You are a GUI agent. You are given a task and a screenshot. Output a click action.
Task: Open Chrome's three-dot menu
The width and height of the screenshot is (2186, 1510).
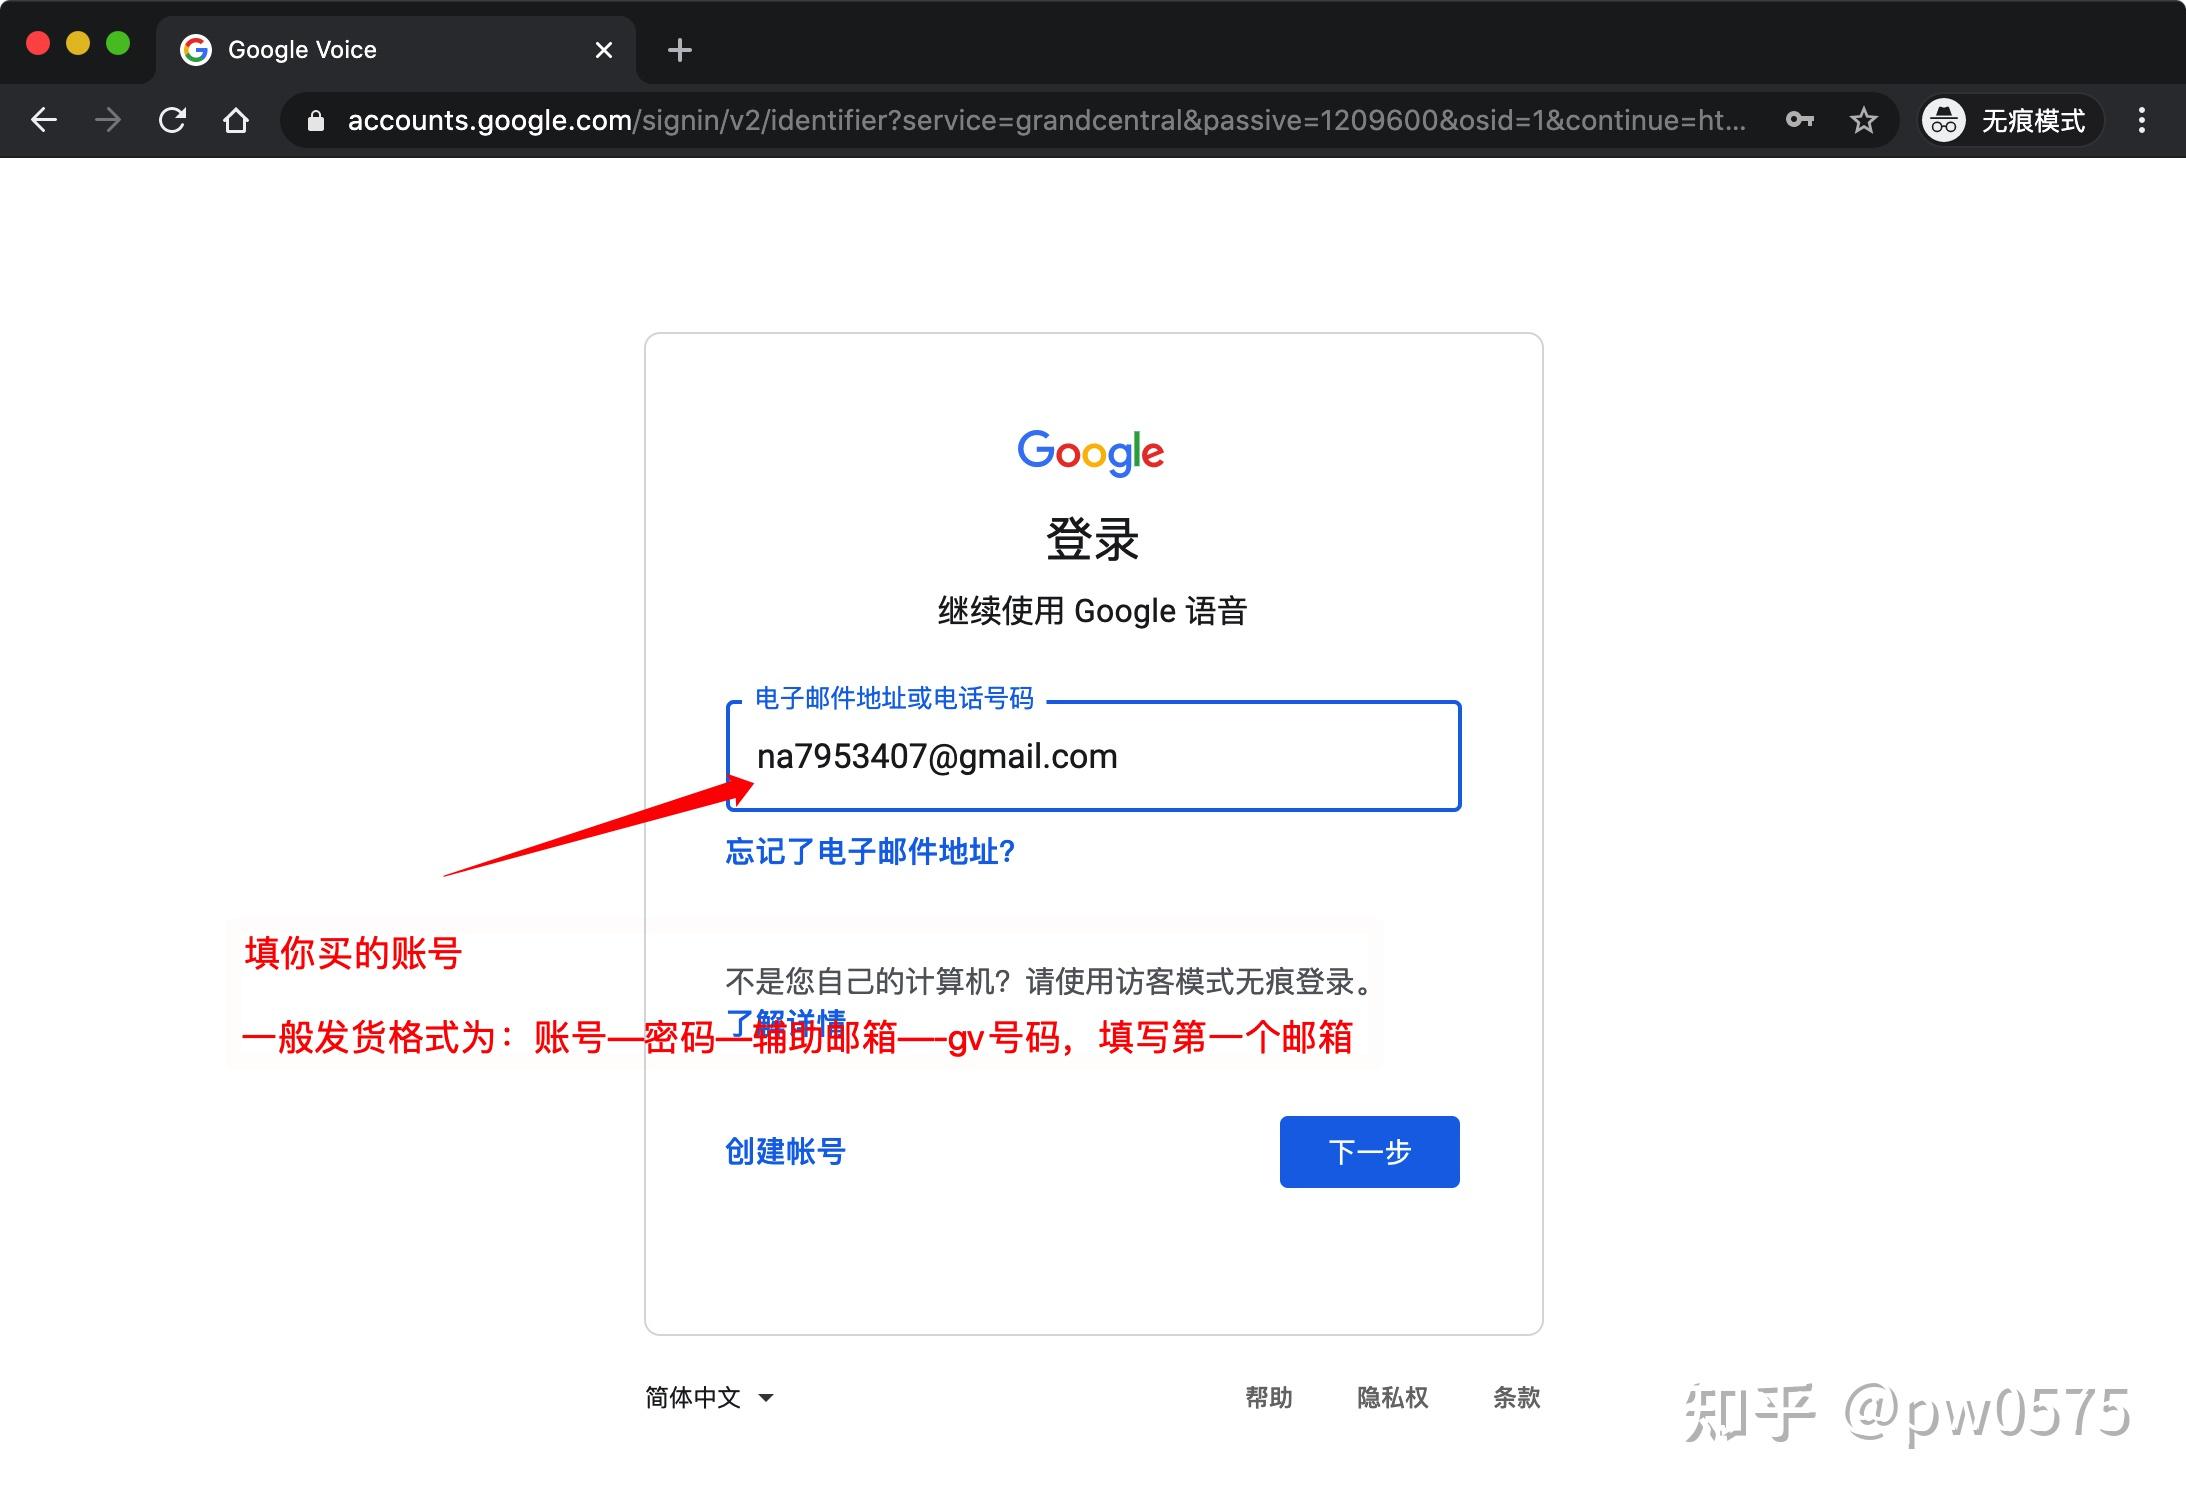point(2142,120)
